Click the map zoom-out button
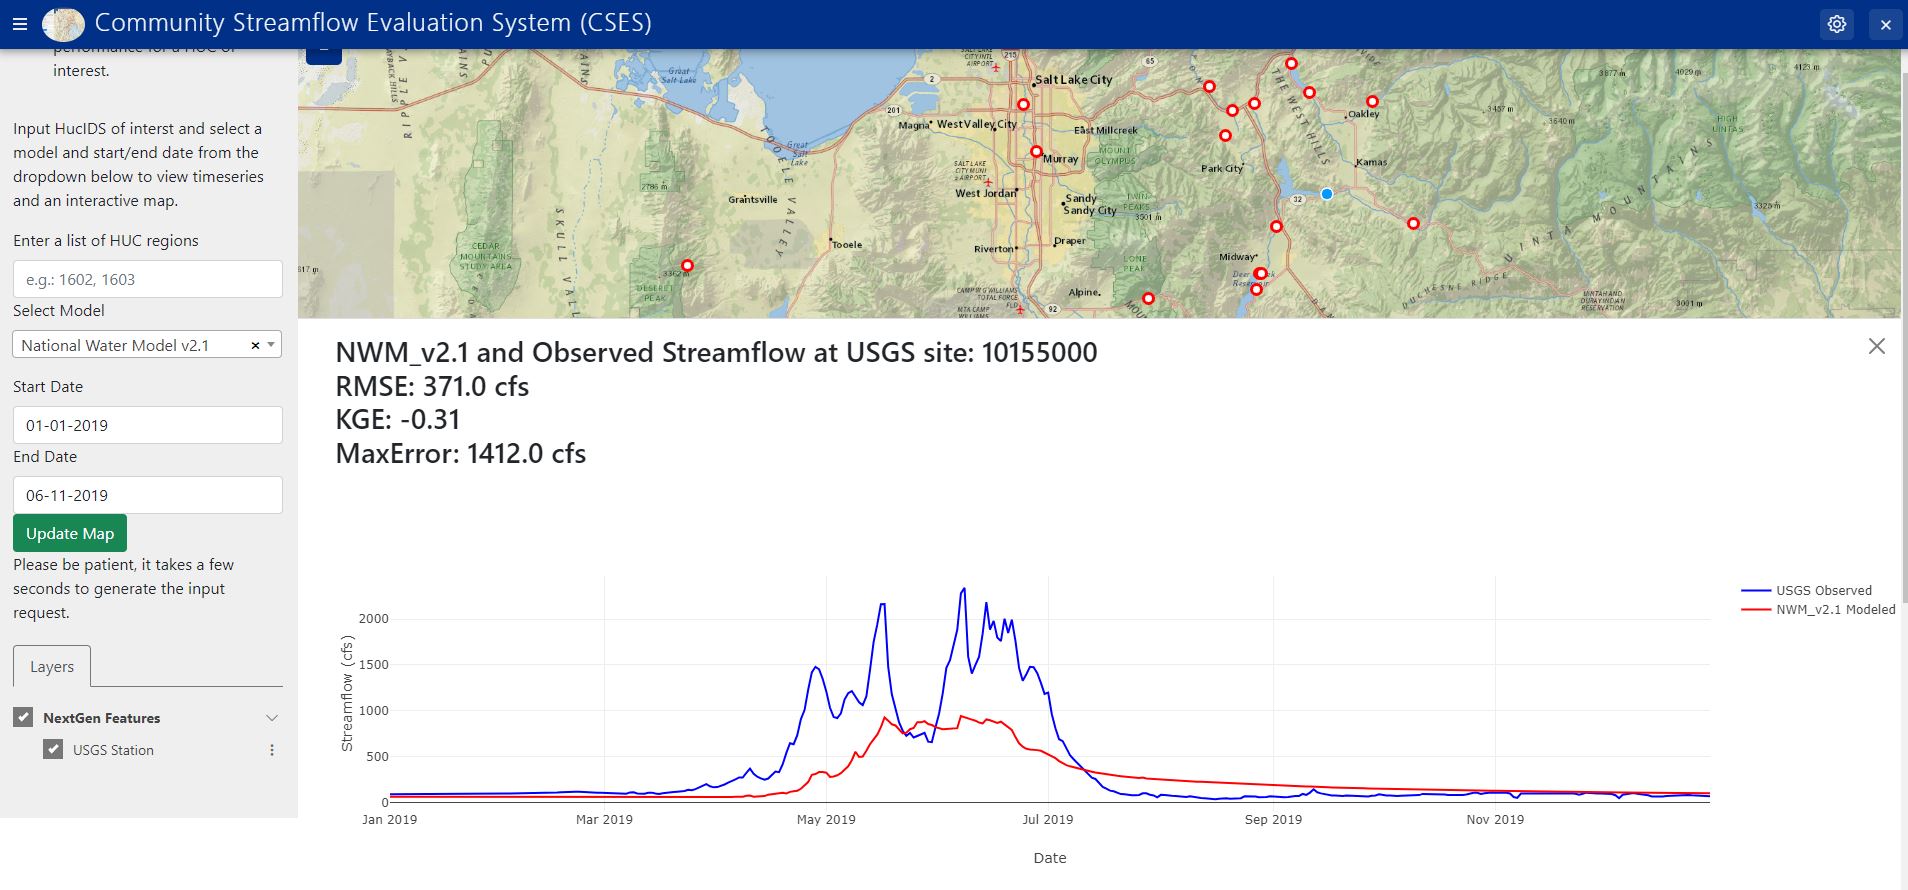The width and height of the screenshot is (1908, 890). (x=324, y=54)
